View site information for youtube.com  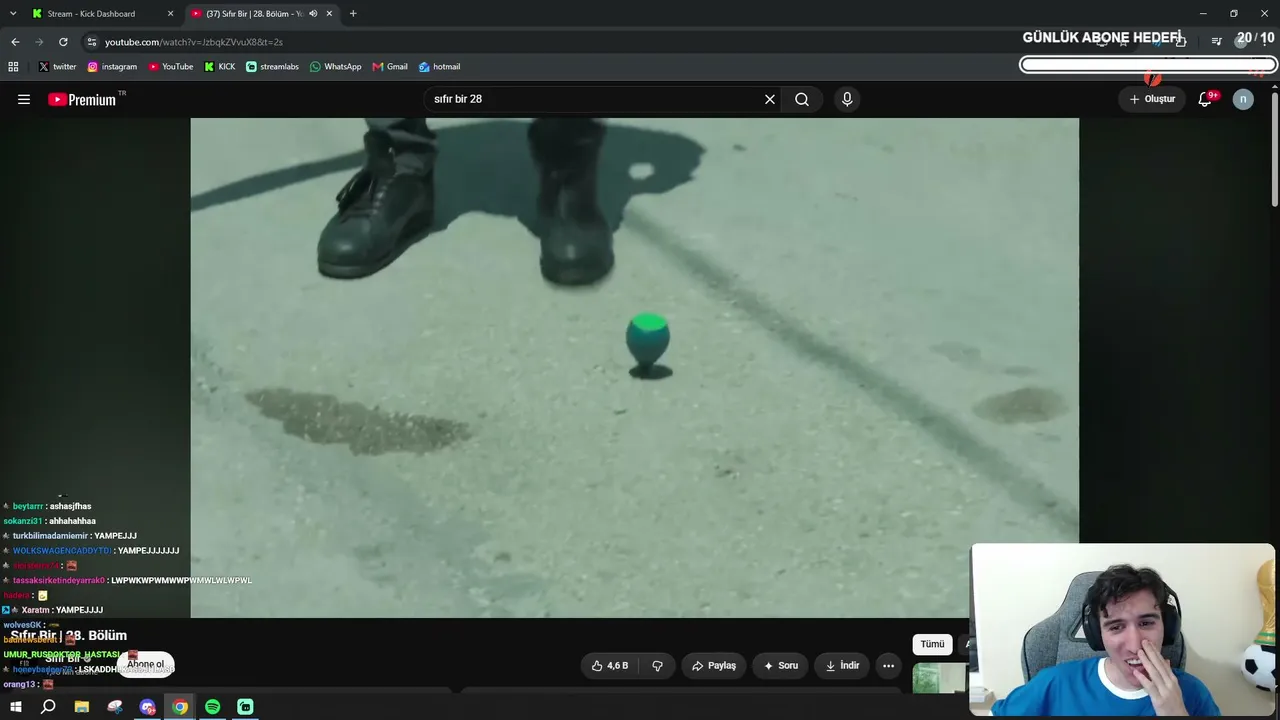coord(92,42)
